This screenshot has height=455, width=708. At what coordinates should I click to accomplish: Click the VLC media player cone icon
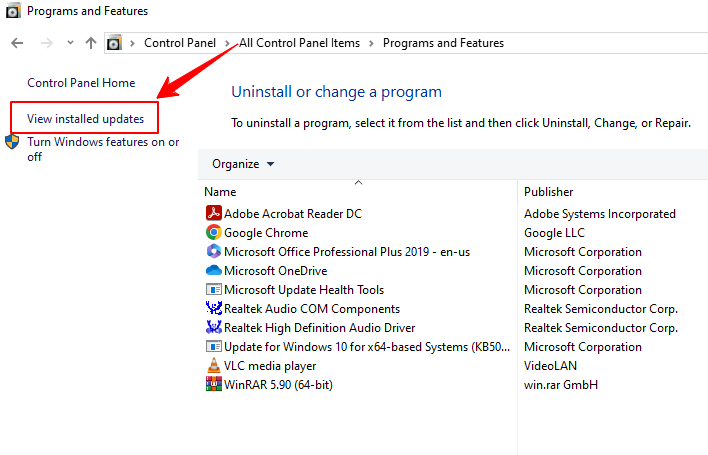tap(213, 366)
